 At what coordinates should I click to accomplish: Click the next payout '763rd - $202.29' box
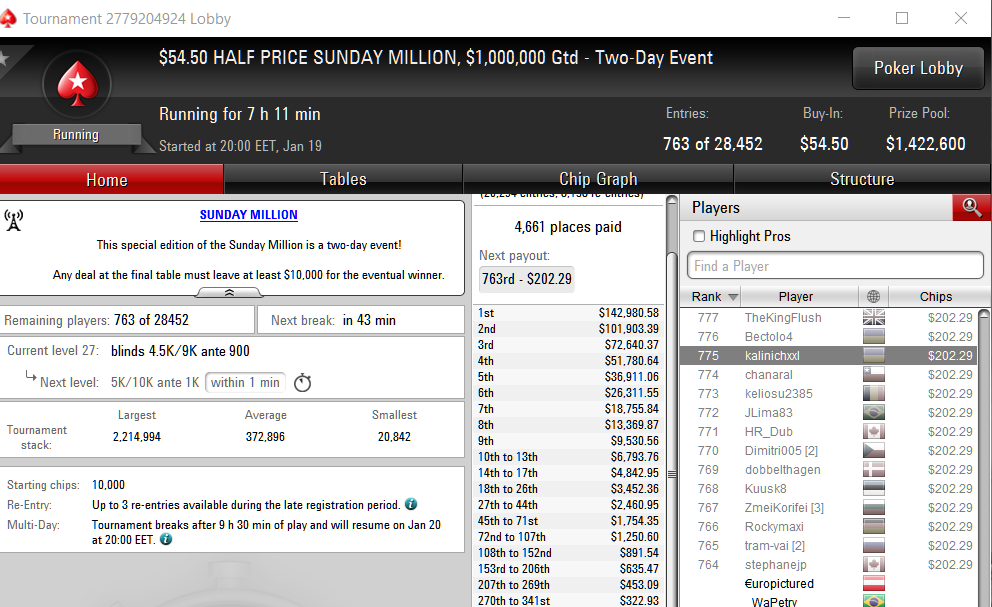pyautogui.click(x=526, y=279)
